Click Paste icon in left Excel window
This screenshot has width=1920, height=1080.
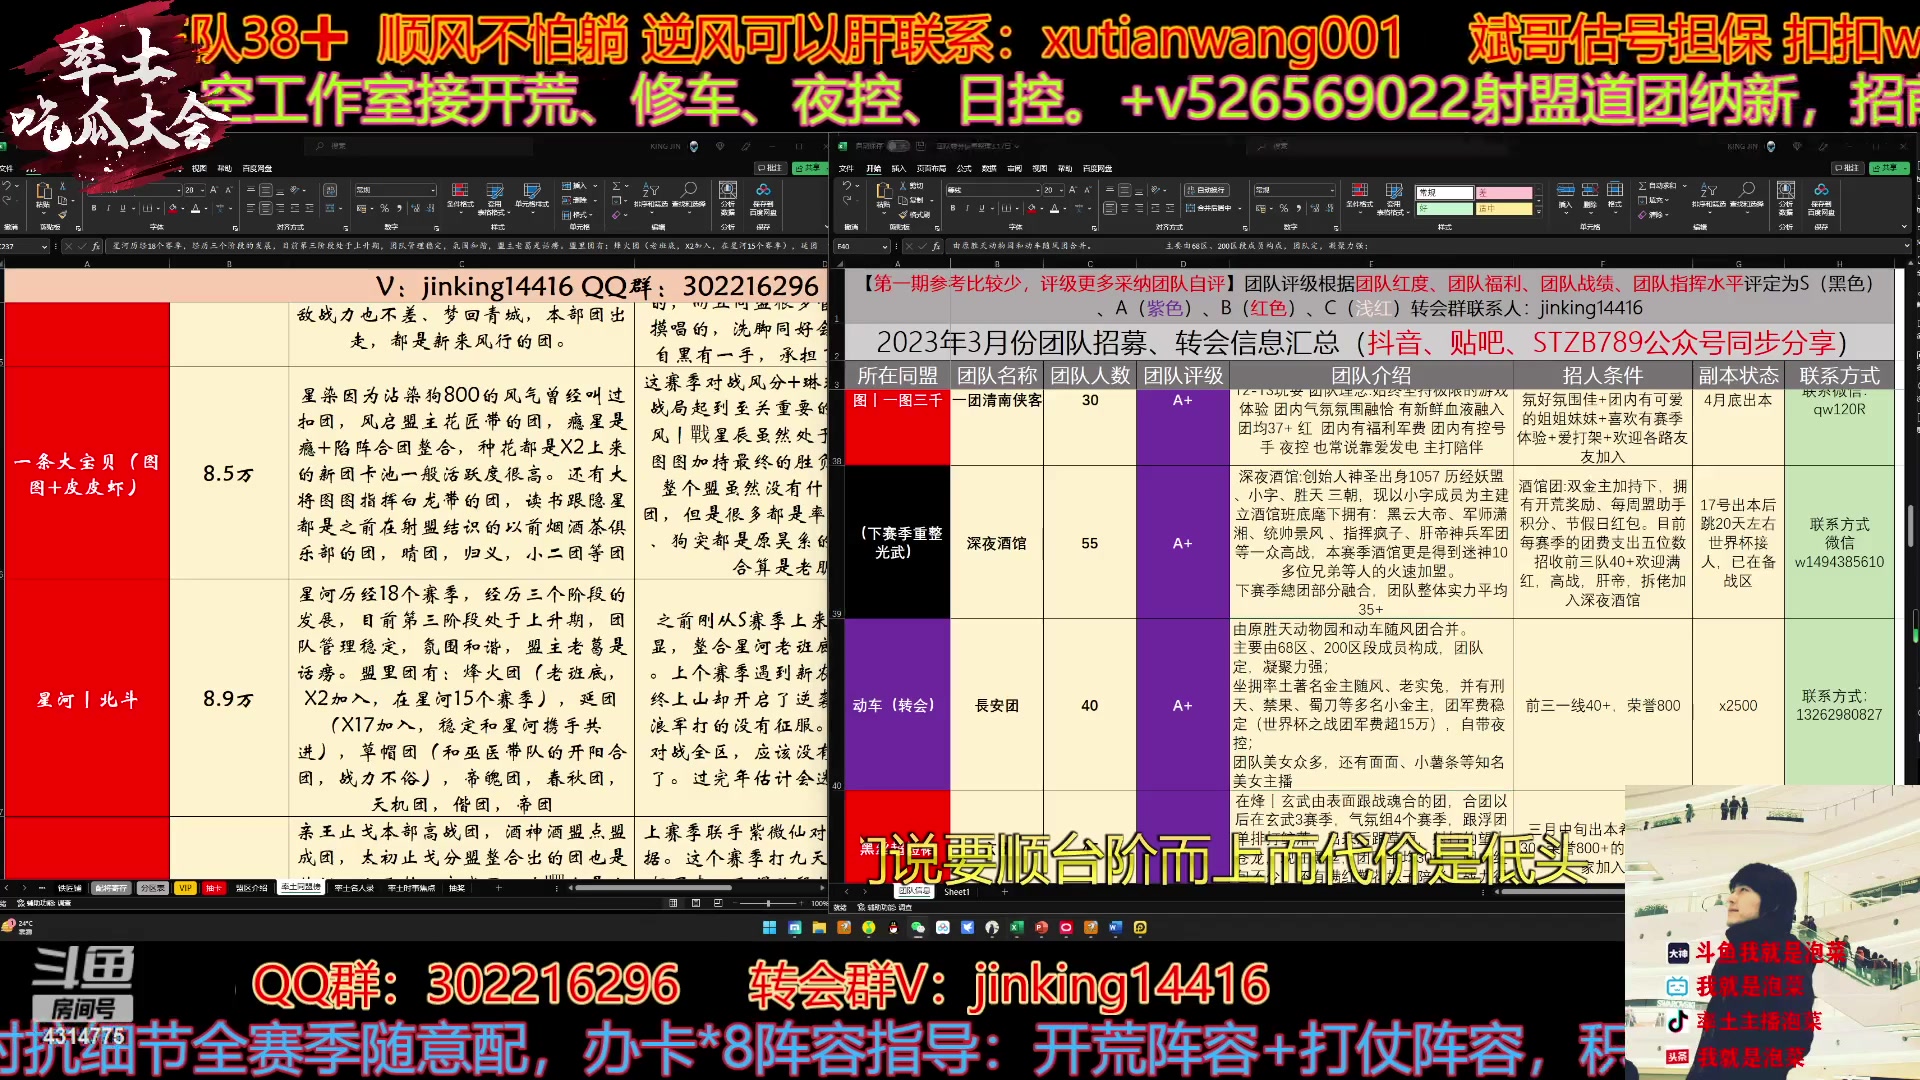(x=44, y=192)
